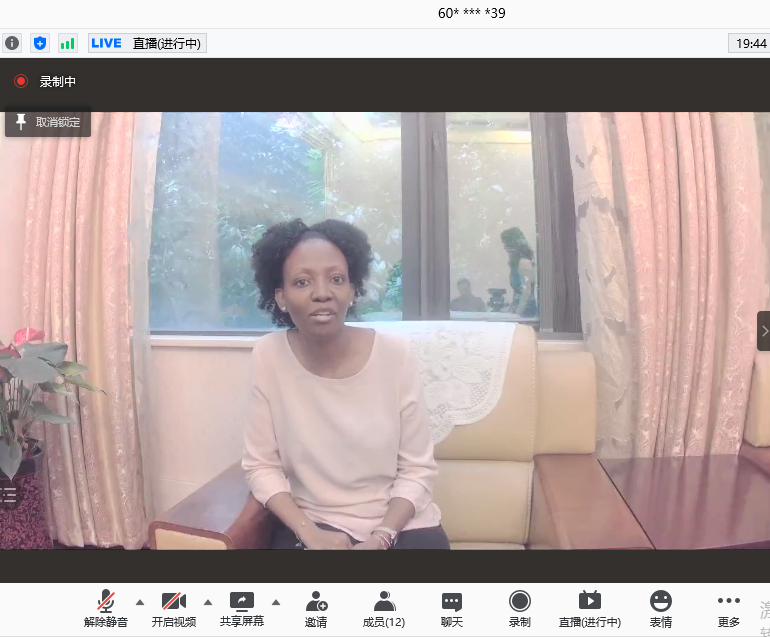The image size is (770, 637).
Task: Click the LIVE 直播(进行中) status label
Action: 147,43
